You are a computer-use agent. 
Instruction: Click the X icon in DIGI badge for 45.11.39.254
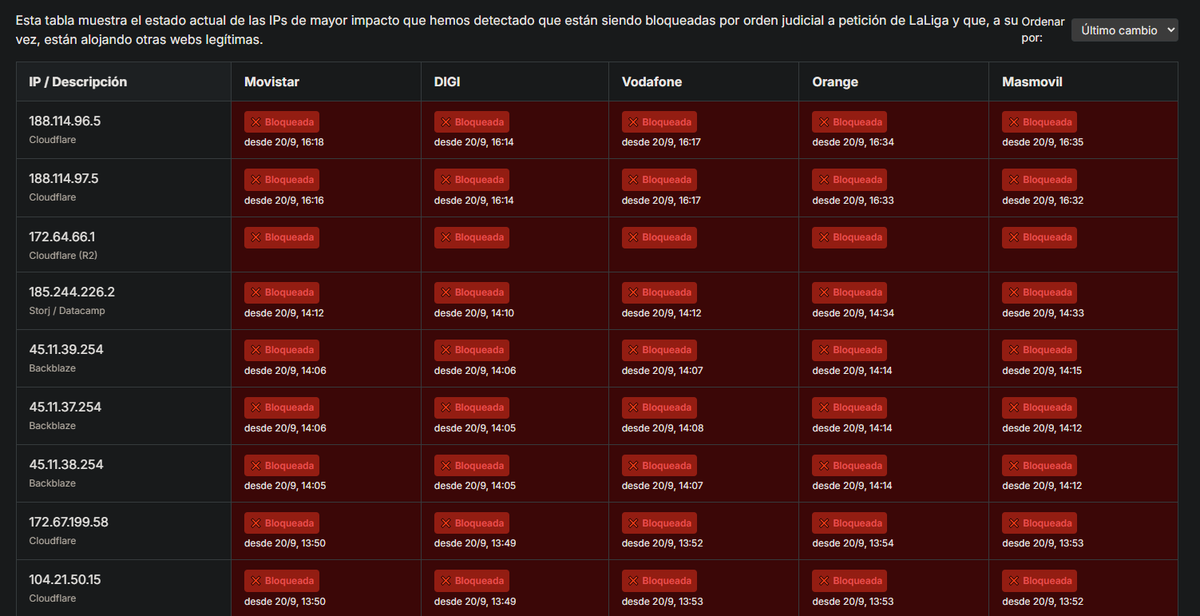point(445,350)
